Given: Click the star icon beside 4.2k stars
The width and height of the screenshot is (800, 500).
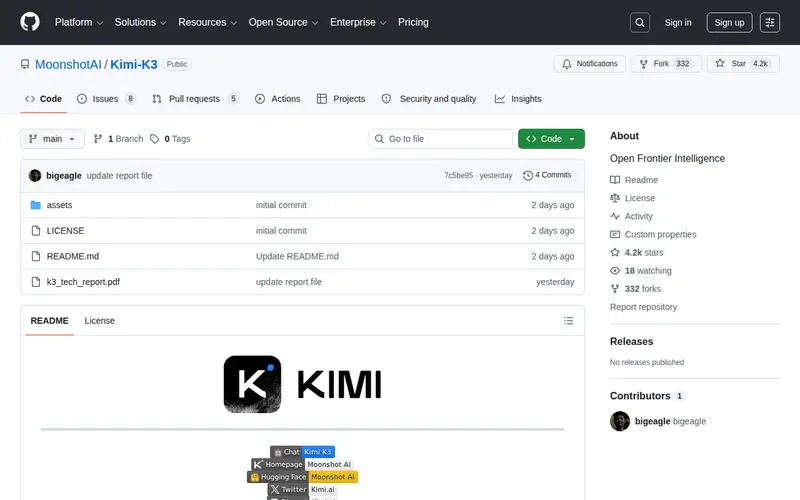Looking at the screenshot, I should pyautogui.click(x=615, y=253).
